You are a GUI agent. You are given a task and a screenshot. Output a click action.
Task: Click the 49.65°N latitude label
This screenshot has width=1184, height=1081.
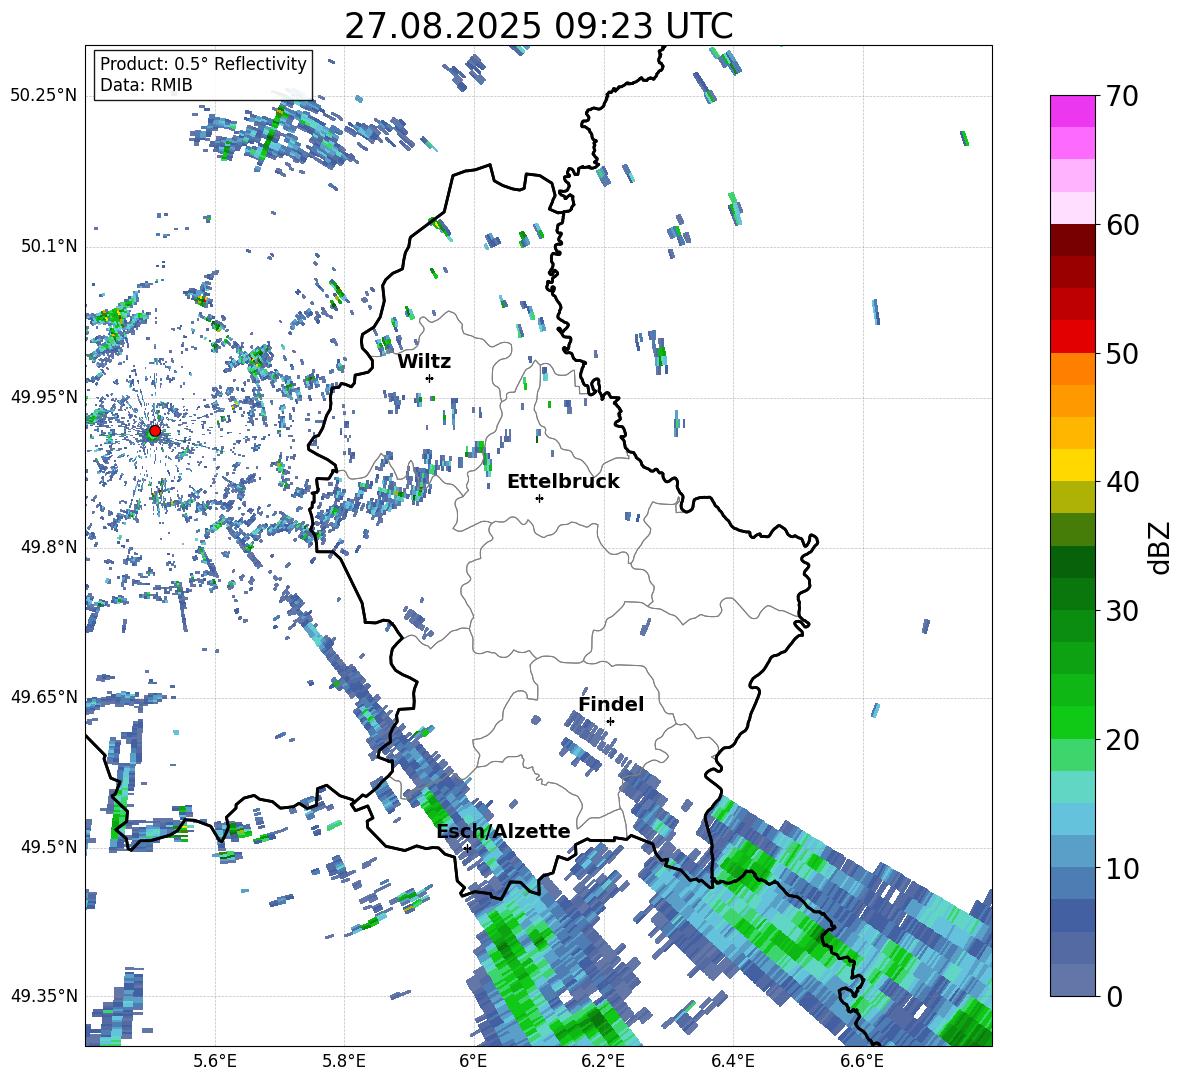44,697
